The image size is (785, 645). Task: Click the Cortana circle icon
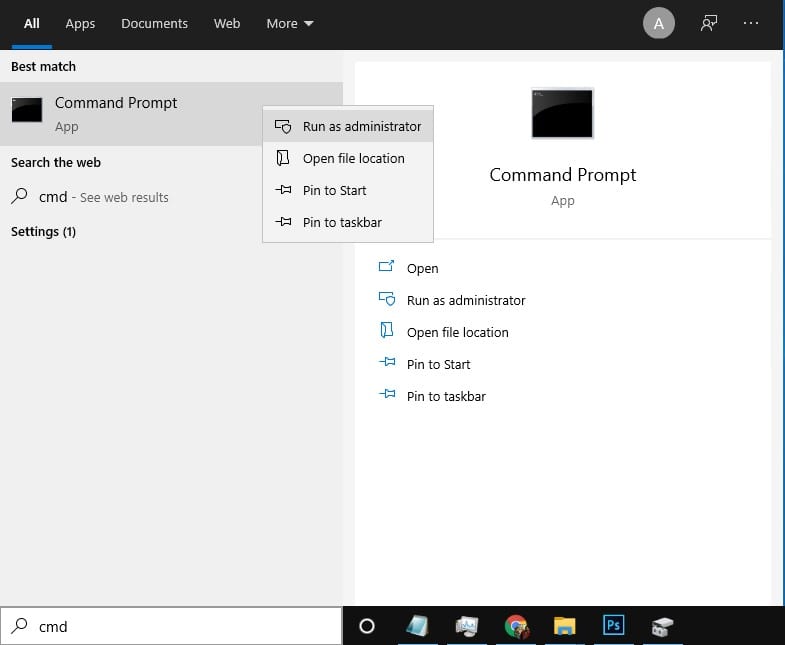[x=367, y=626]
